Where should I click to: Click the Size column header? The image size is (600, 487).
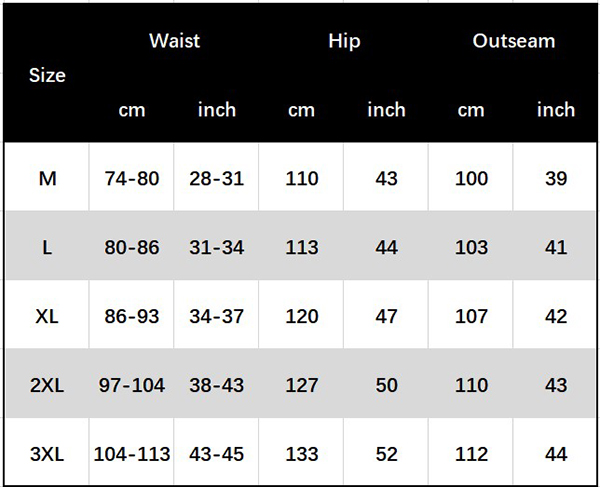(x=47, y=75)
